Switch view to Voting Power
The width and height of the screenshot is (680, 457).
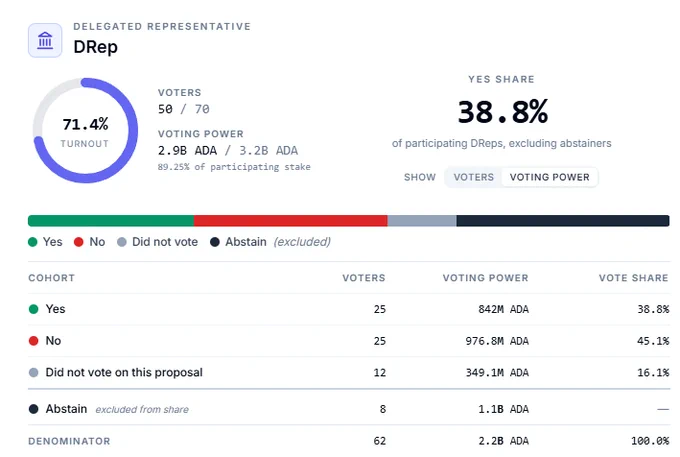[x=549, y=177]
